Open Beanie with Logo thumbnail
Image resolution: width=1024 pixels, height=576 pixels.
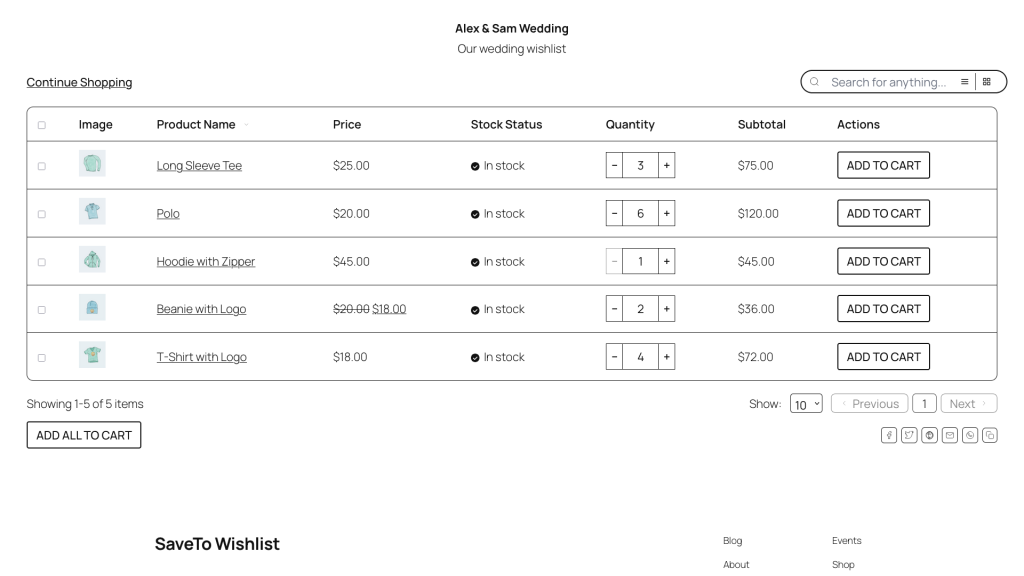coord(92,307)
